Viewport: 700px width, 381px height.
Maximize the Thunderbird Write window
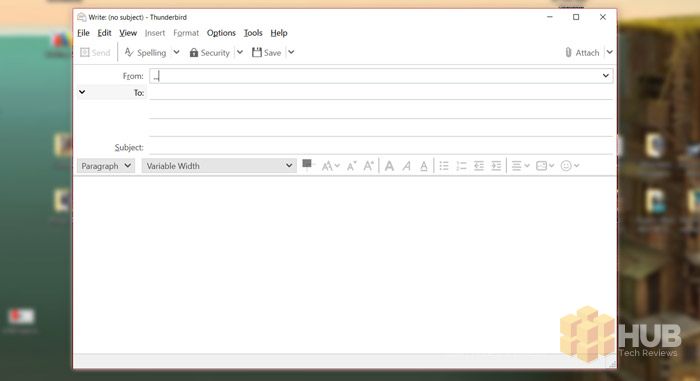[576, 17]
